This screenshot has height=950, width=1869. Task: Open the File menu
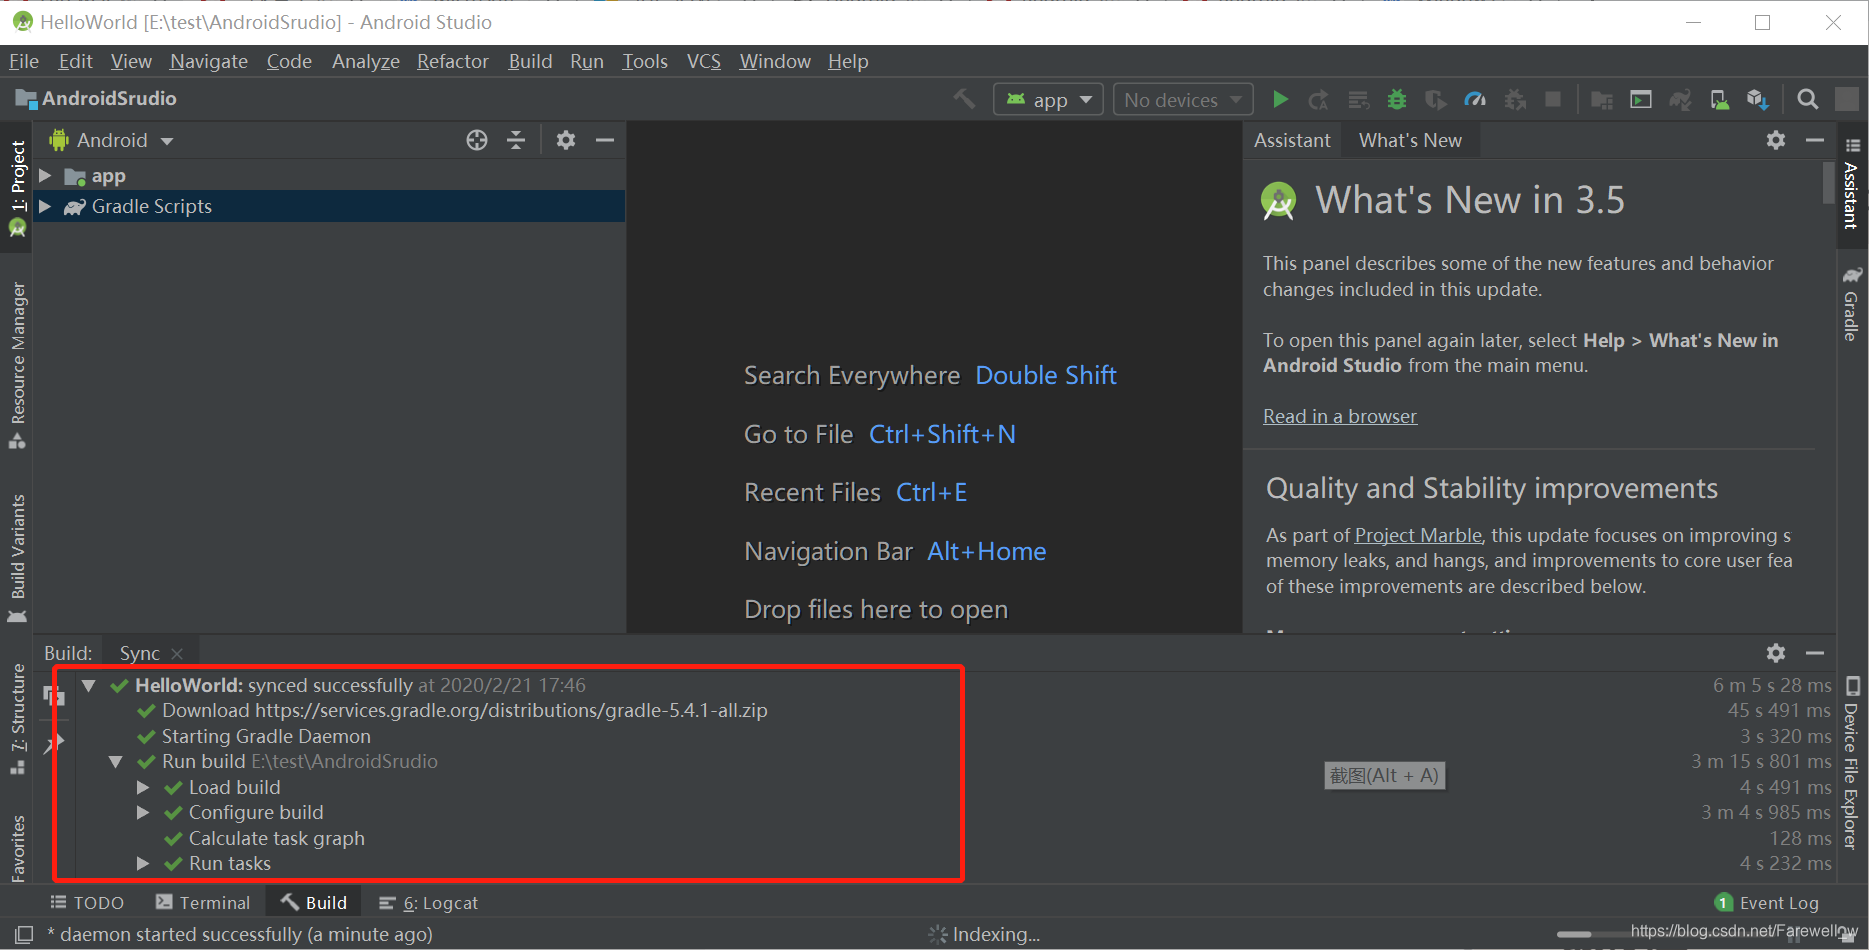[24, 61]
